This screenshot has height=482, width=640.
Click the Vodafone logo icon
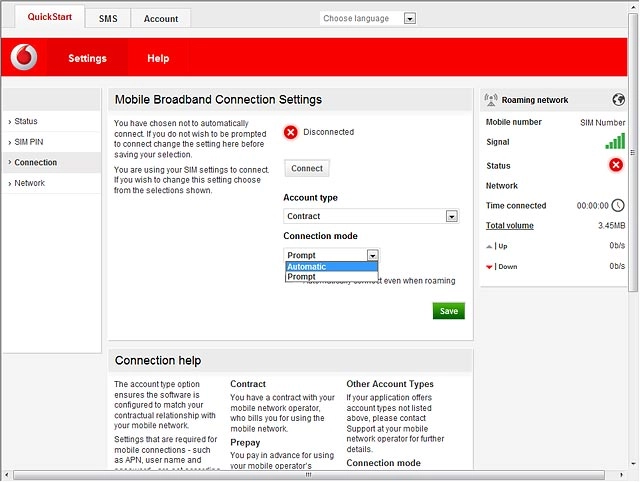coord(24,57)
